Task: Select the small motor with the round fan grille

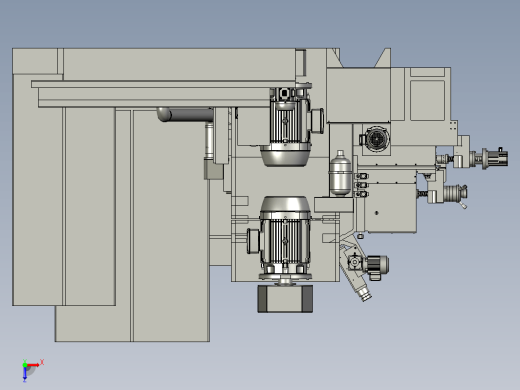Action: (375, 138)
